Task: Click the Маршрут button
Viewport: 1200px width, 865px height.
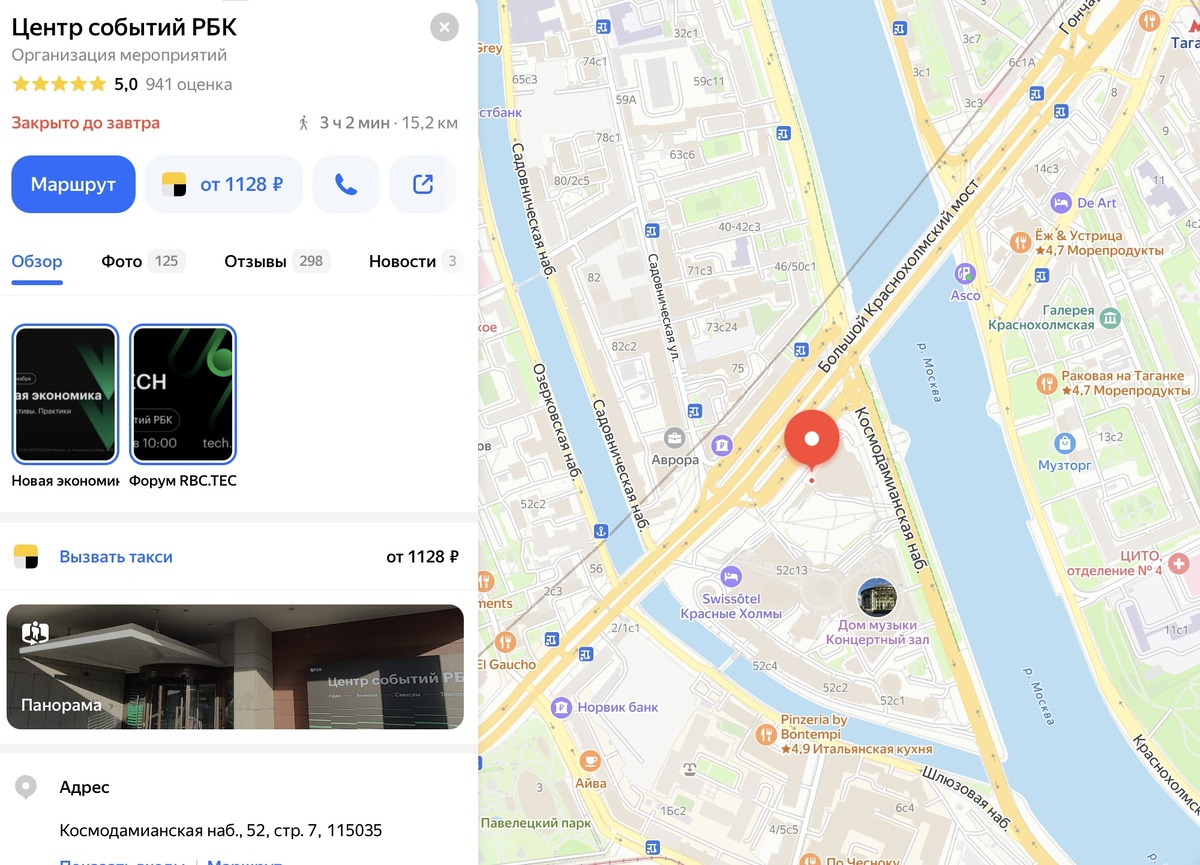Action: pyautogui.click(x=73, y=184)
